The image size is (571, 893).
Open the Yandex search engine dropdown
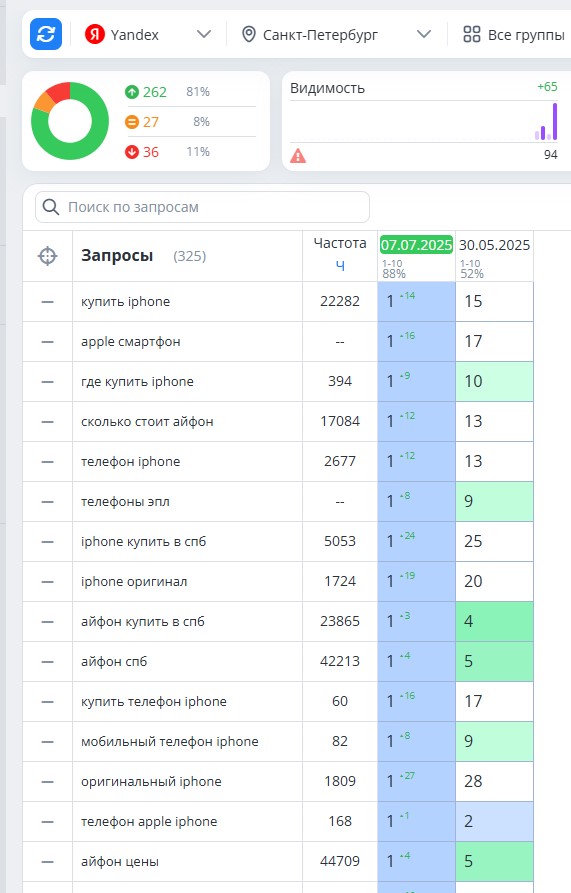pos(147,34)
